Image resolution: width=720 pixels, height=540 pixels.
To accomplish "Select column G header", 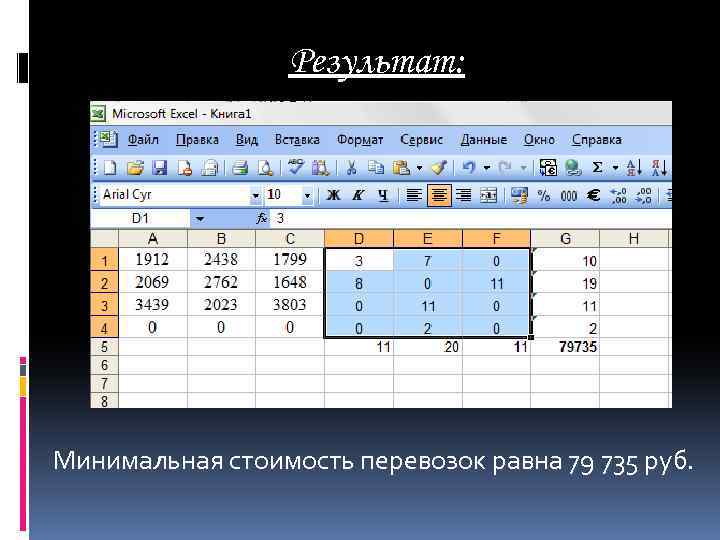I will click(x=565, y=239).
